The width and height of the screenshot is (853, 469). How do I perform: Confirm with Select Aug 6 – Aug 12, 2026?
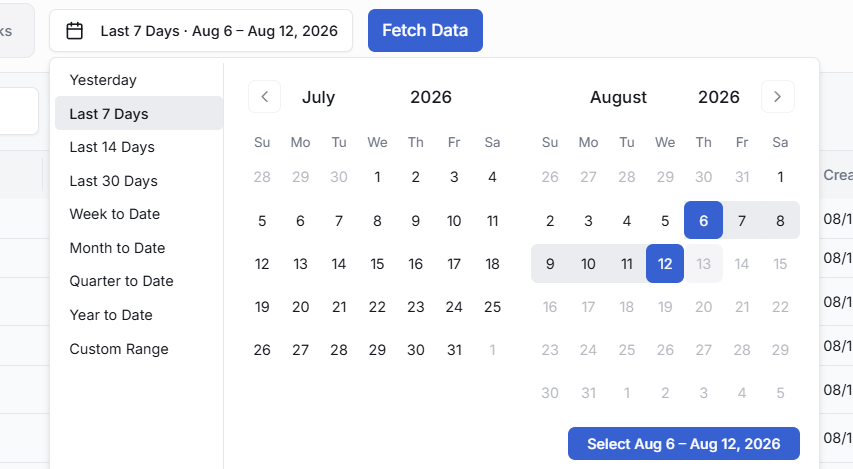click(684, 443)
